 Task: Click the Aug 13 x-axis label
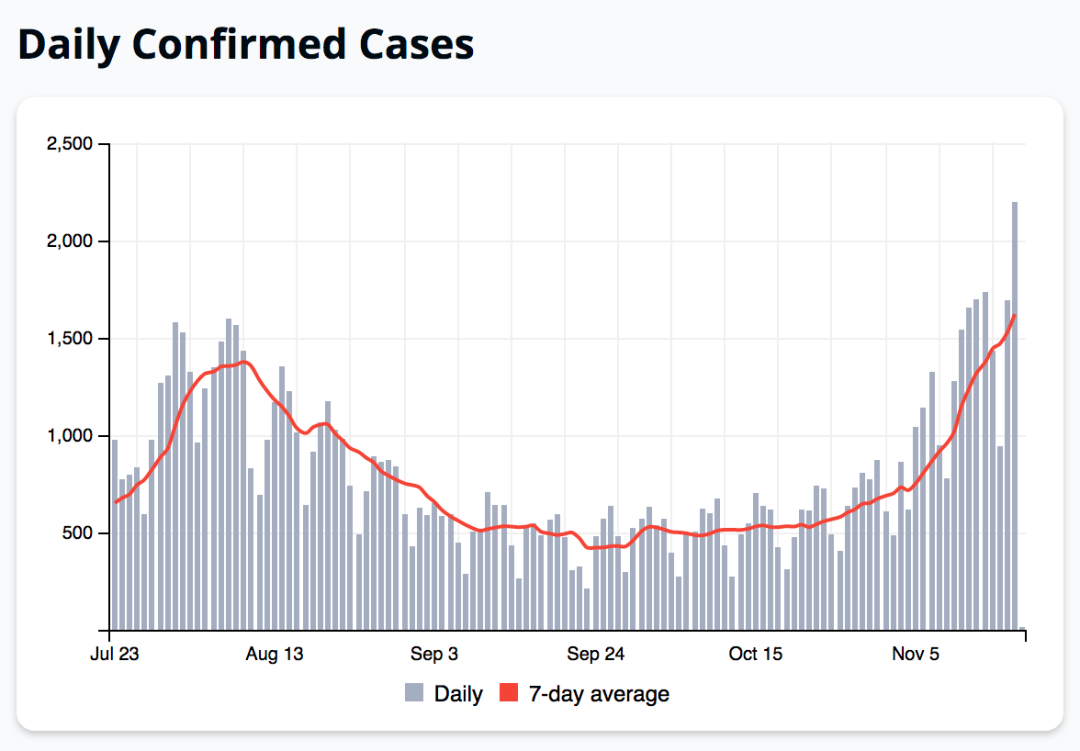pyautogui.click(x=274, y=654)
